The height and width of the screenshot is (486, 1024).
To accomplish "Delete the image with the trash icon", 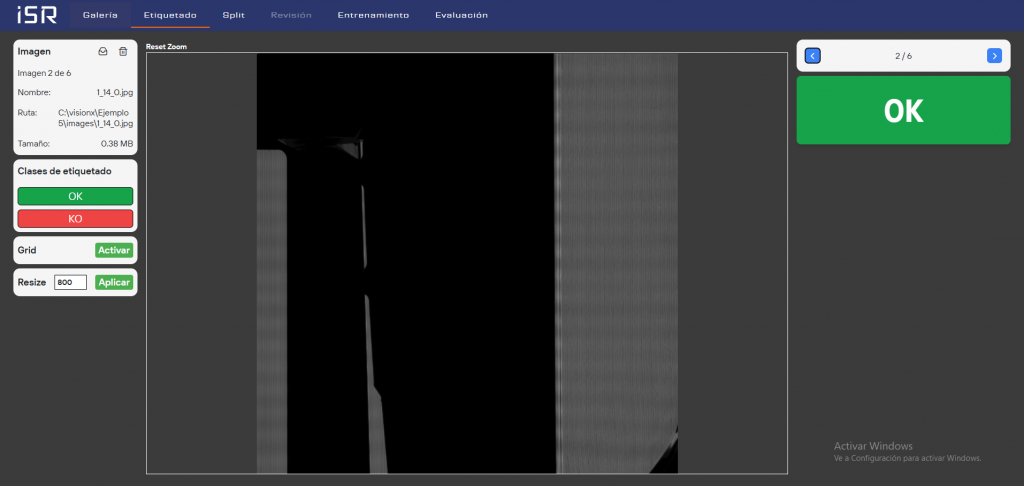I will pyautogui.click(x=123, y=51).
